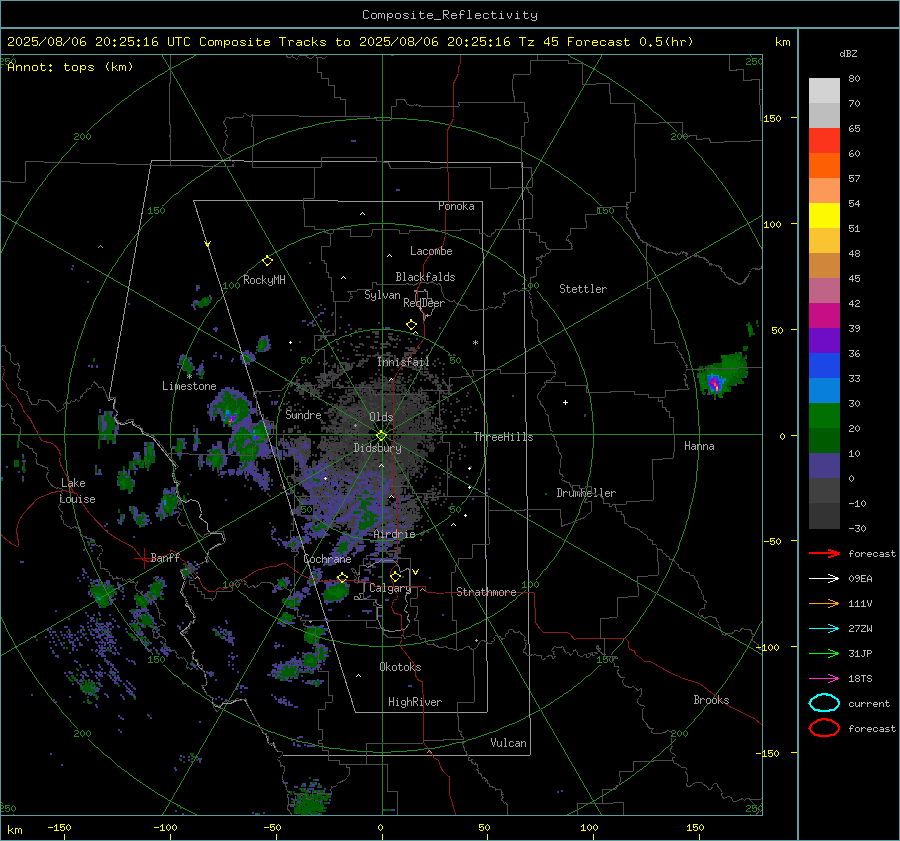Screen dimensions: 900x841
Task: Click the 150 km right axis label
Action: coord(773,118)
